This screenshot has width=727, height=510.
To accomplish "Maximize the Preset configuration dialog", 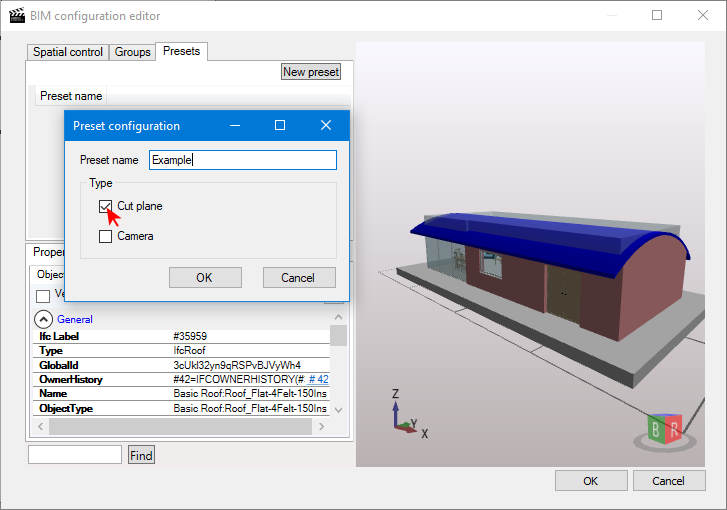I will coord(280,126).
